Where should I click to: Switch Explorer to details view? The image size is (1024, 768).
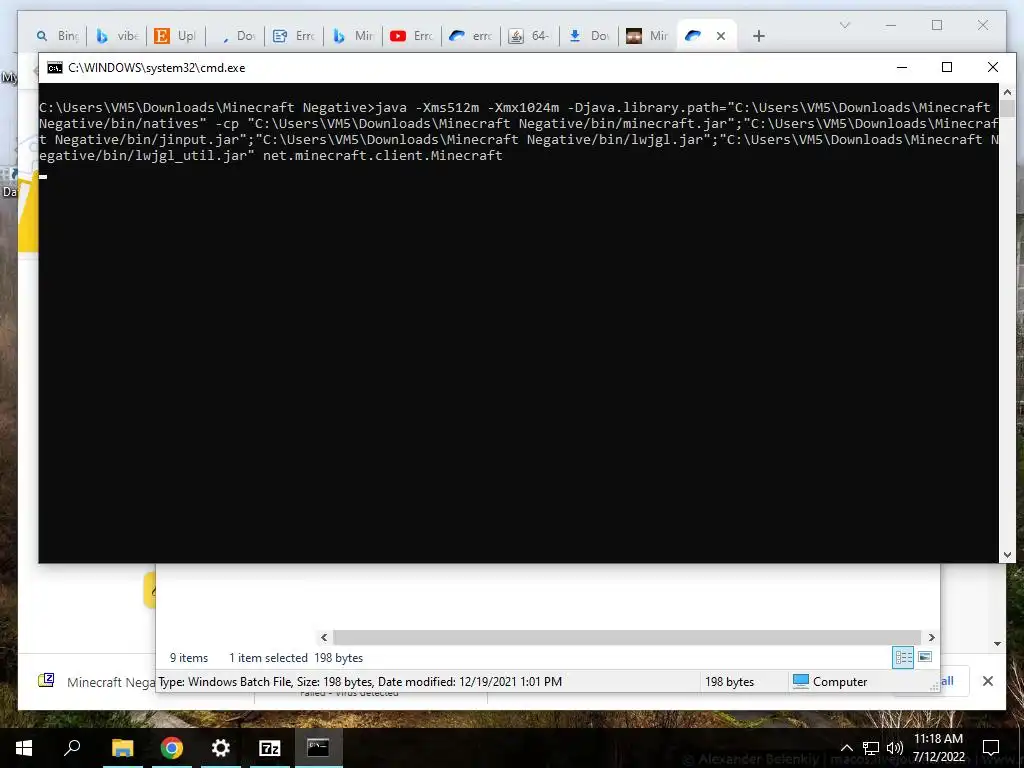903,657
